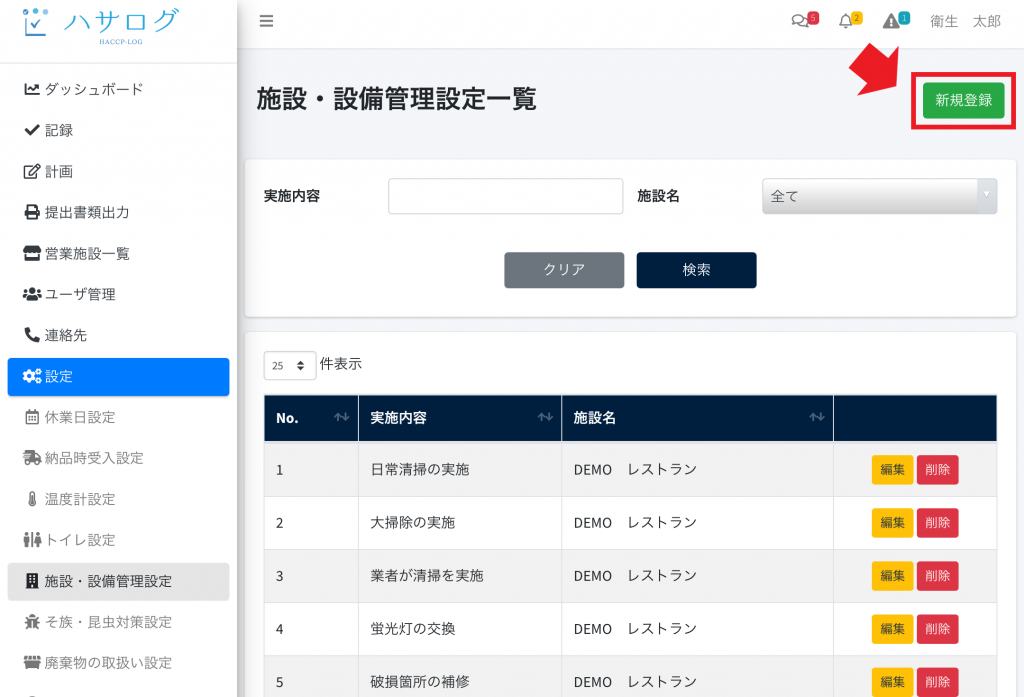1024x697 pixels.
Task: Click the 計画 edit icon
Action: (x=32, y=171)
